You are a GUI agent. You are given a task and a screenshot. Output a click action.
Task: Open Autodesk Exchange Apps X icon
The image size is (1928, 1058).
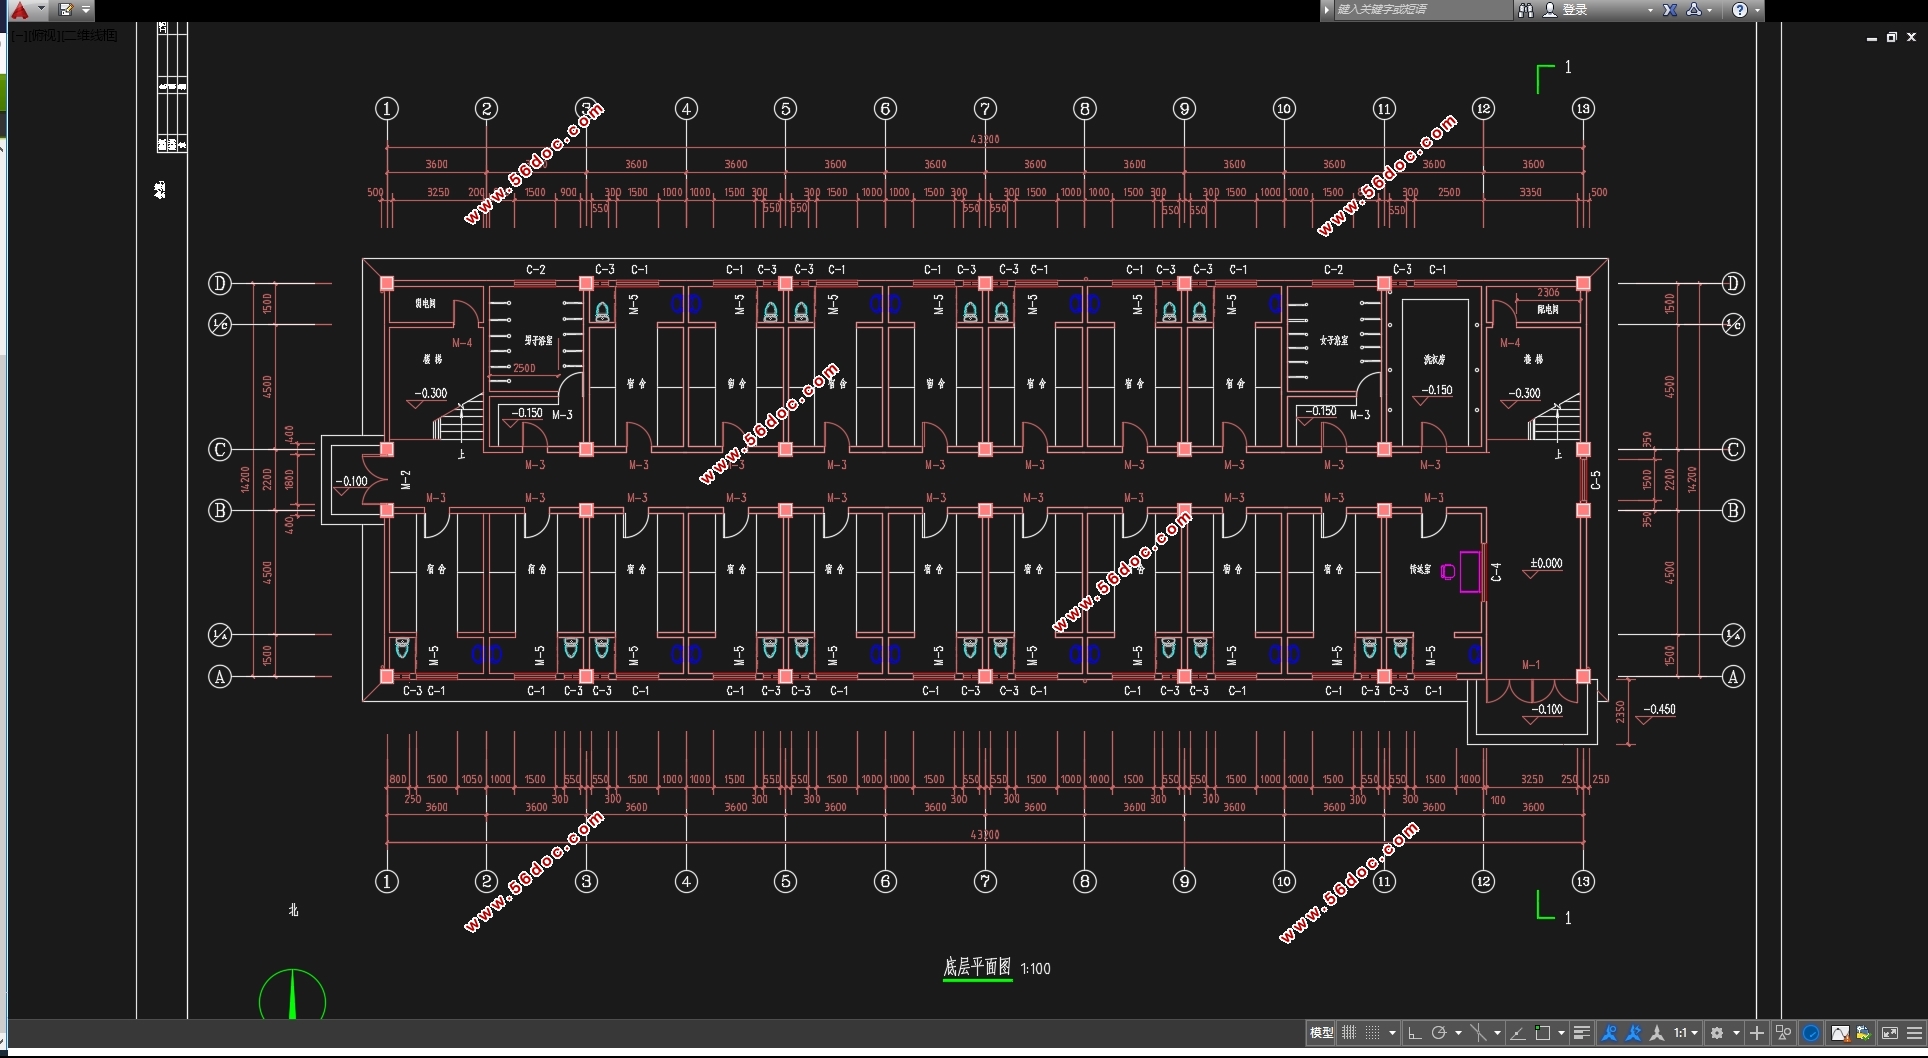[1670, 10]
